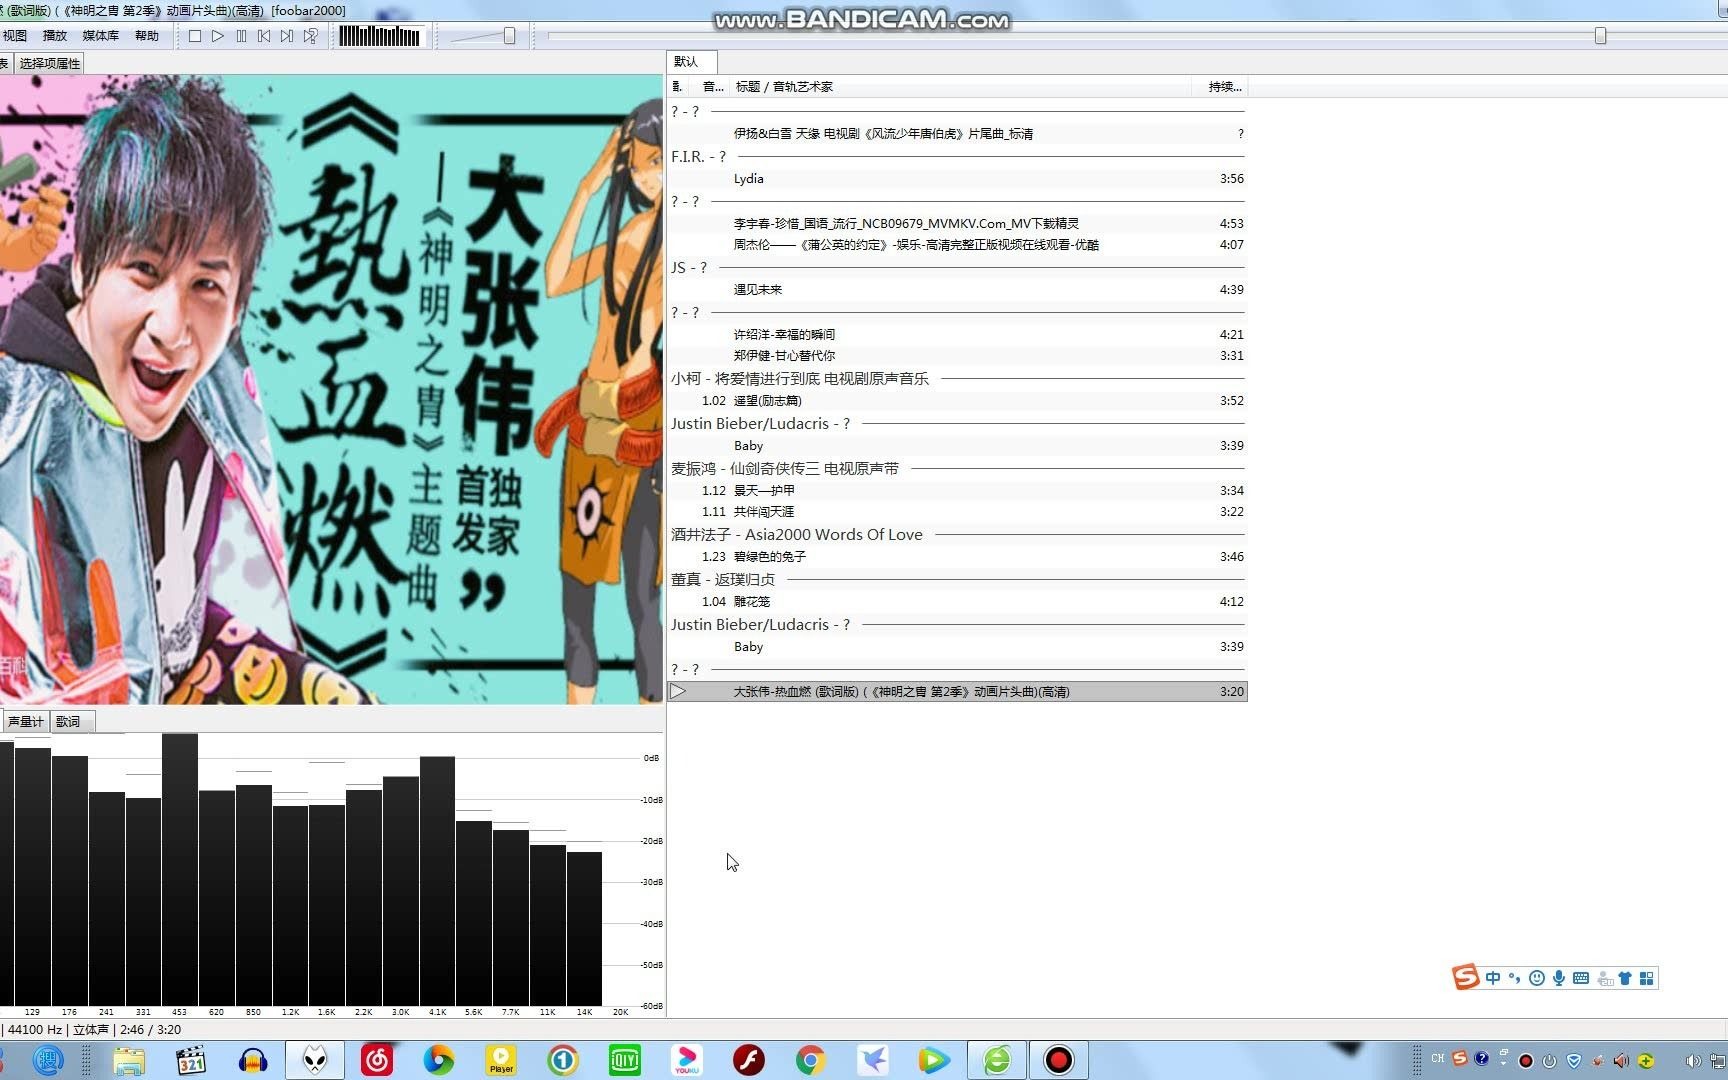1728x1080 pixels.
Task: Sort by 标题 / 音轨艺术家 column header
Action: (x=960, y=87)
